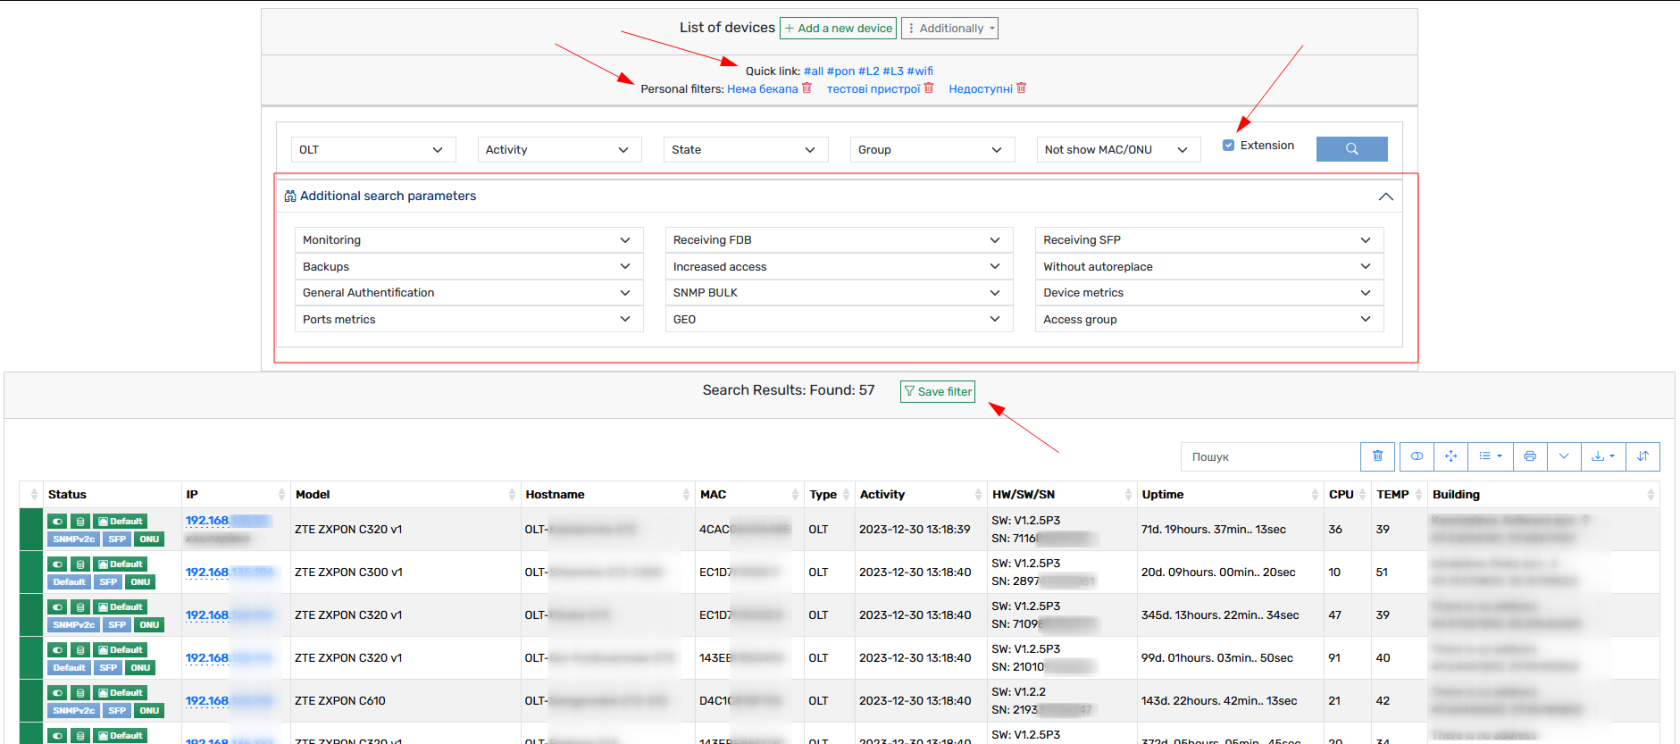Open the OLT type dropdown
This screenshot has width=1680, height=744.
tap(373, 150)
